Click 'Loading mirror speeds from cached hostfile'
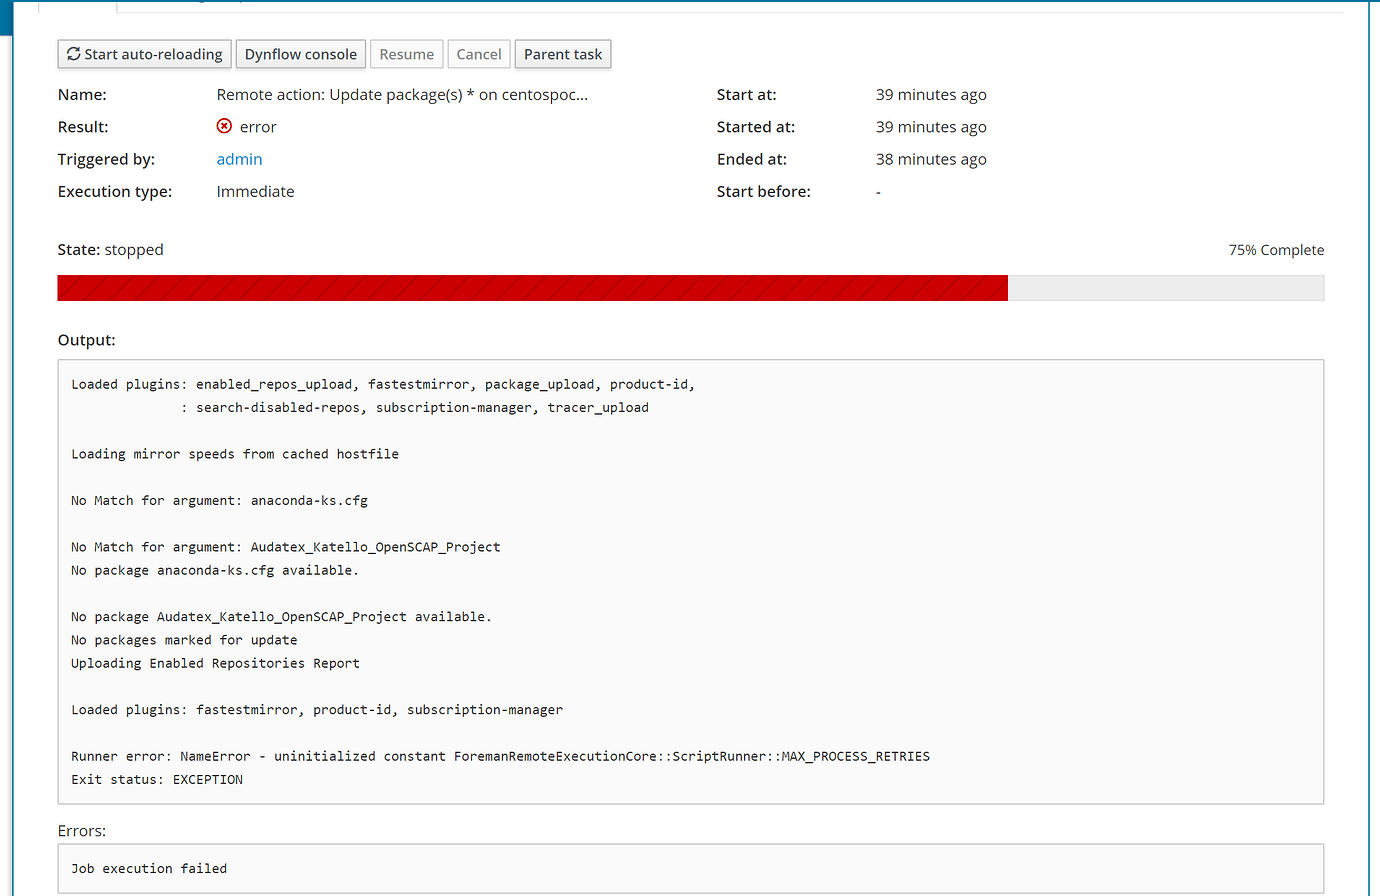1380x896 pixels. pos(235,454)
